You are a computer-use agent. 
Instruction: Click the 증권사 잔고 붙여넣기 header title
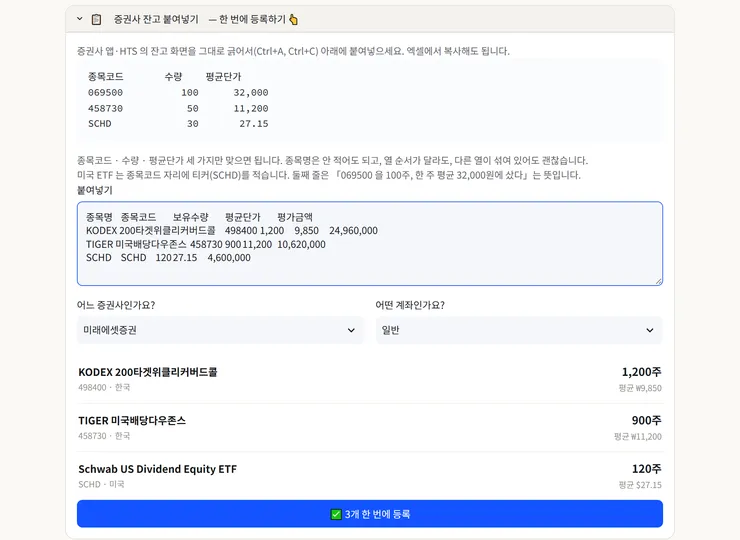156,19
